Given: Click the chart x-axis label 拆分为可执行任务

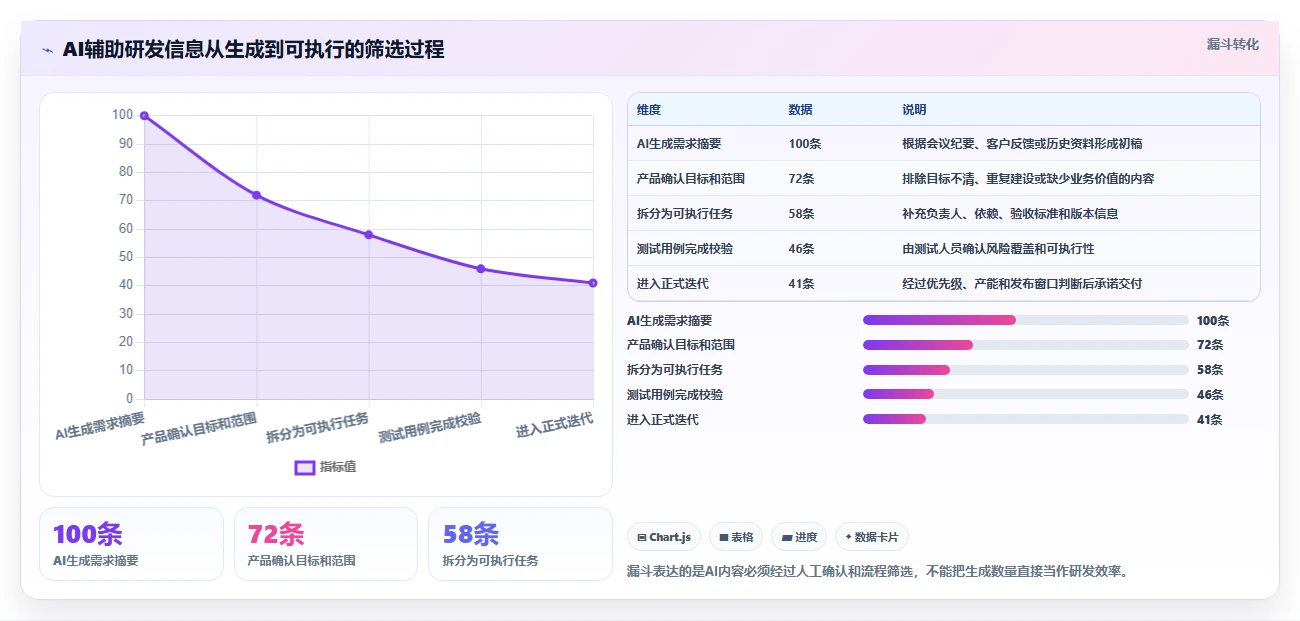Looking at the screenshot, I should pyautogui.click(x=318, y=427).
